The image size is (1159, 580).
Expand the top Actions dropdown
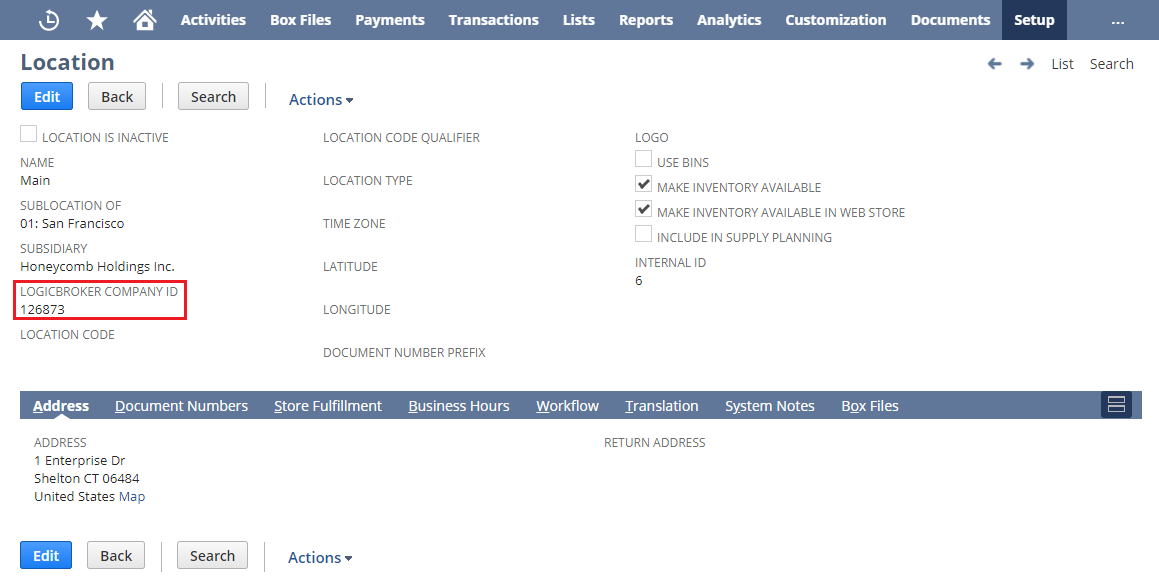321,99
